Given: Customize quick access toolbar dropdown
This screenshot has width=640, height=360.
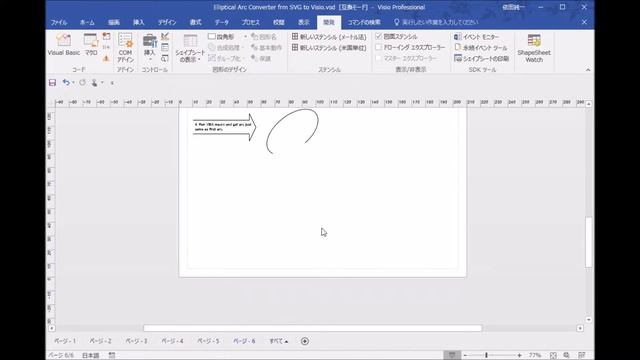Looking at the screenshot, I should (112, 83).
